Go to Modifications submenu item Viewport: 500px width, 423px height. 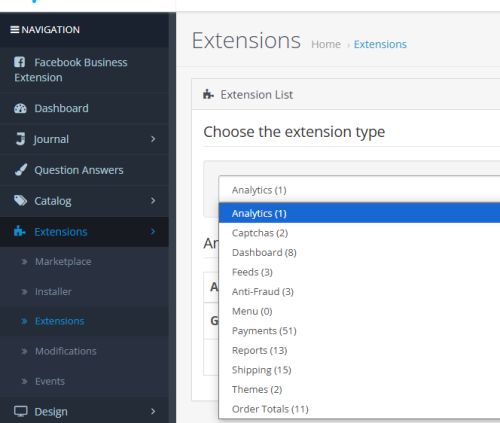pos(66,351)
